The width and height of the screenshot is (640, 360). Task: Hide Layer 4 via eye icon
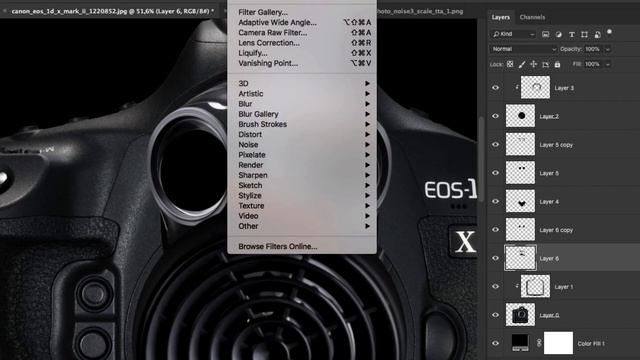pos(496,201)
